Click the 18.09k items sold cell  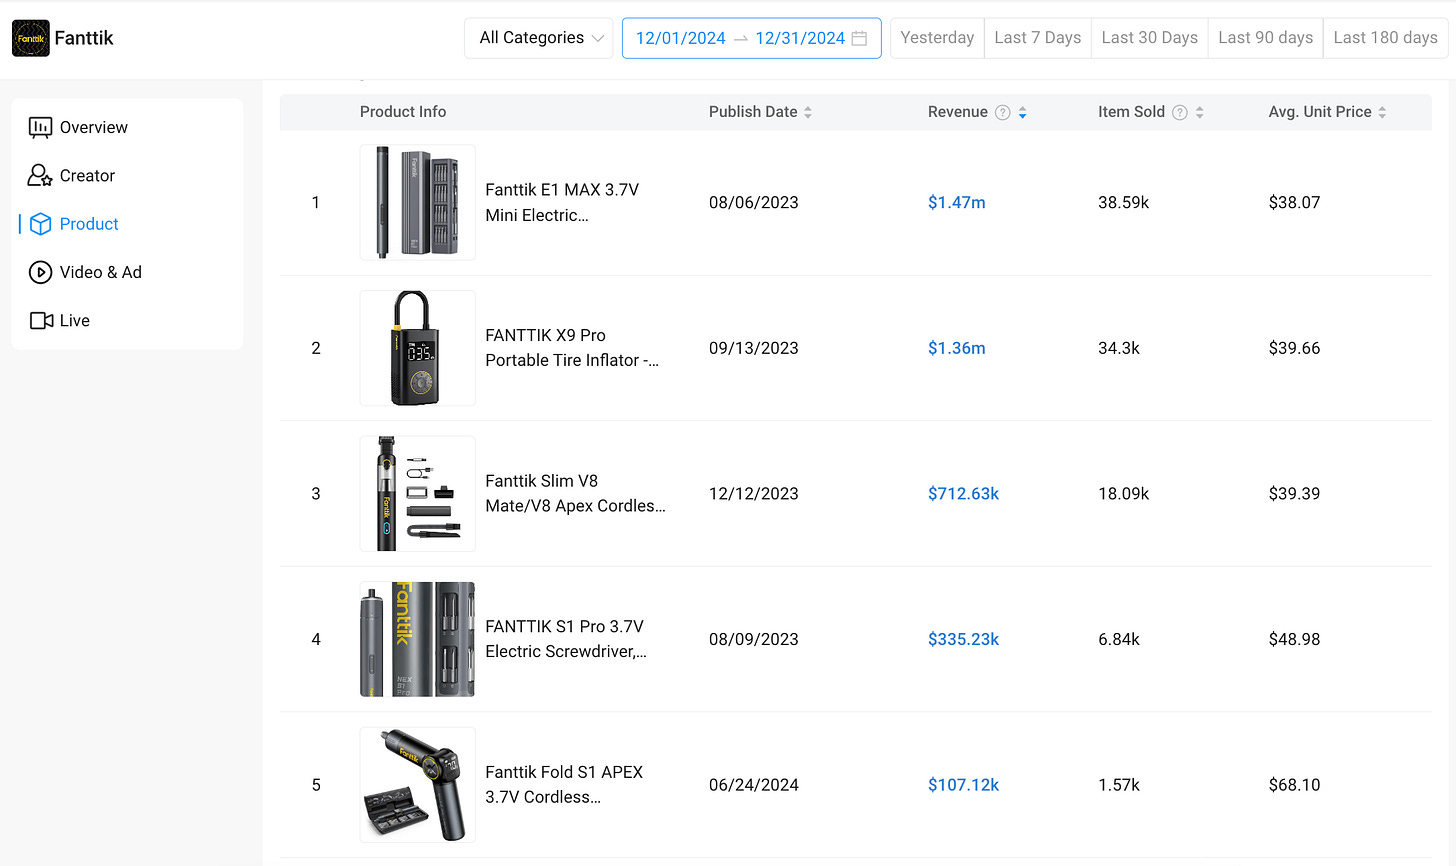point(1124,493)
